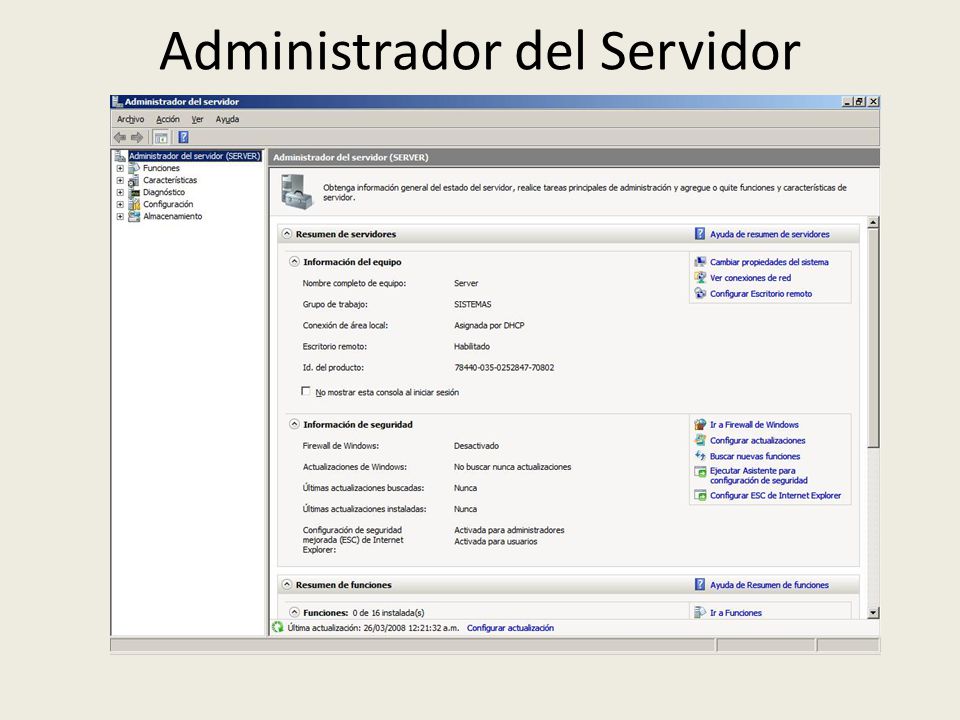Open the Help toolbar icon
This screenshot has width=960, height=720.
point(183,138)
